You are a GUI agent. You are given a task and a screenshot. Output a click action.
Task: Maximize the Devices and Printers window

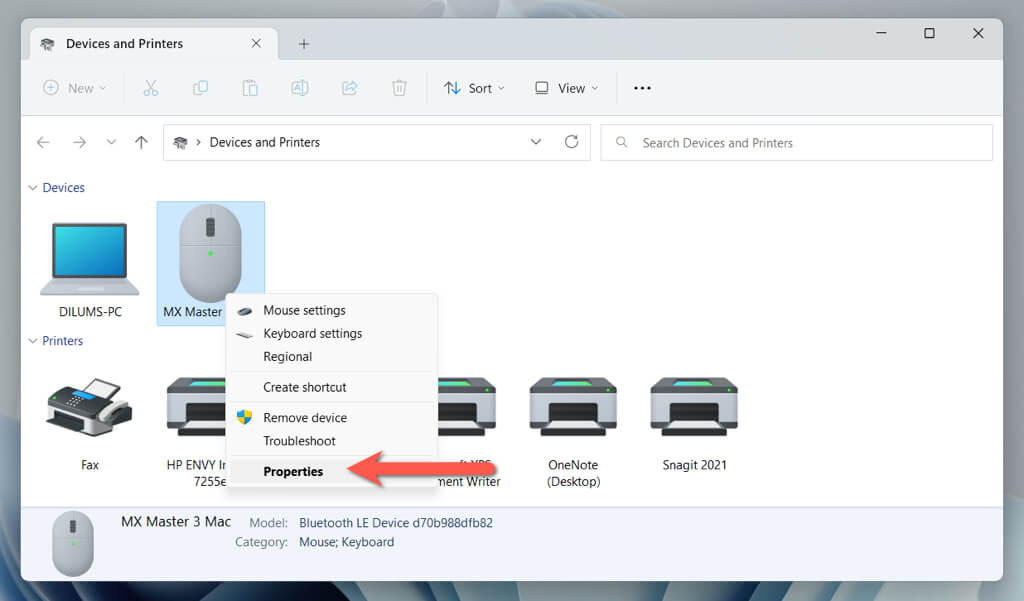(x=929, y=33)
